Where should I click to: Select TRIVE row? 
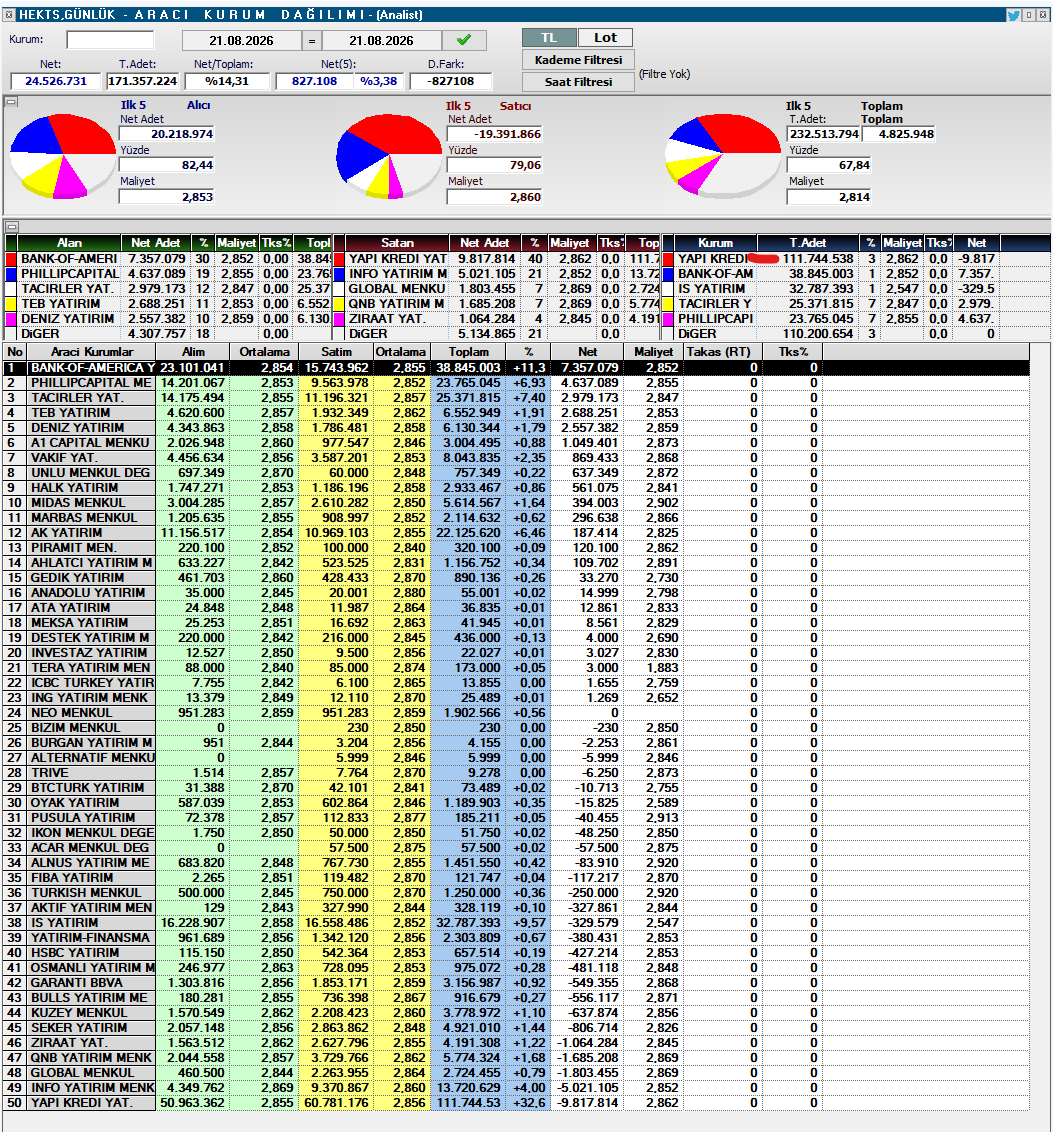pyautogui.click(x=516, y=772)
